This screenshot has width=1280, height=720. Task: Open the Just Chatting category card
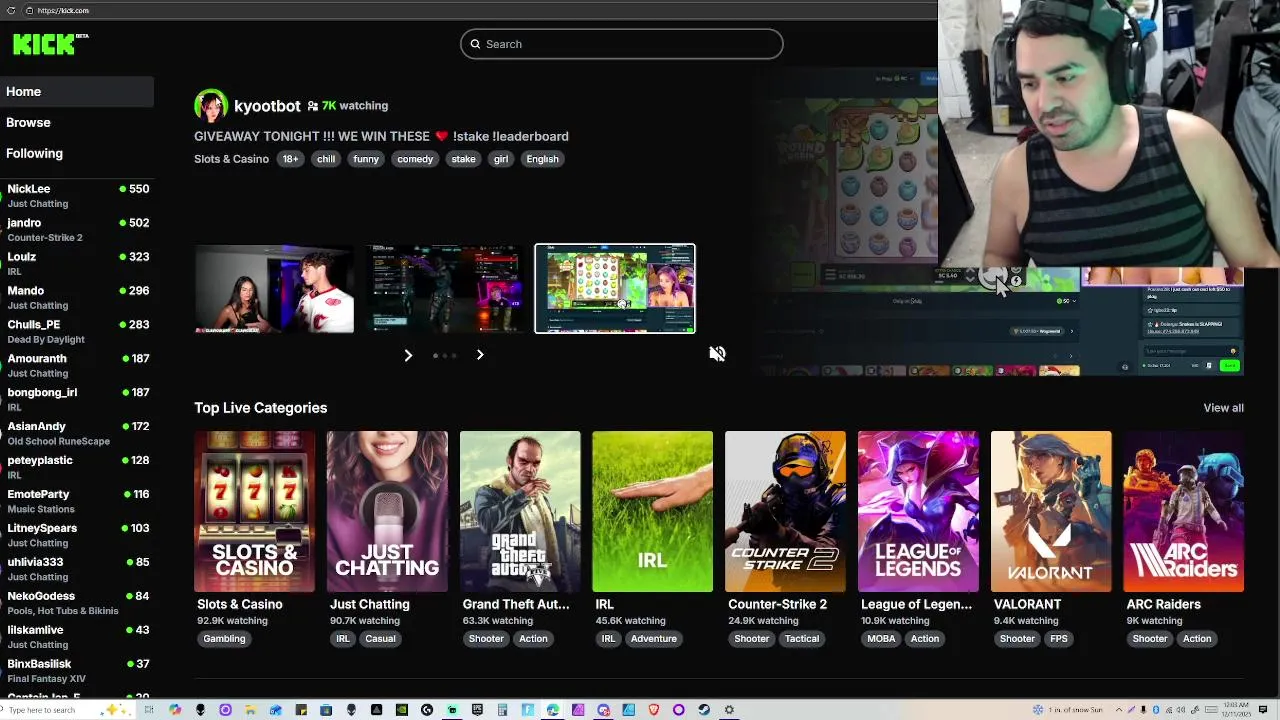[x=387, y=511]
